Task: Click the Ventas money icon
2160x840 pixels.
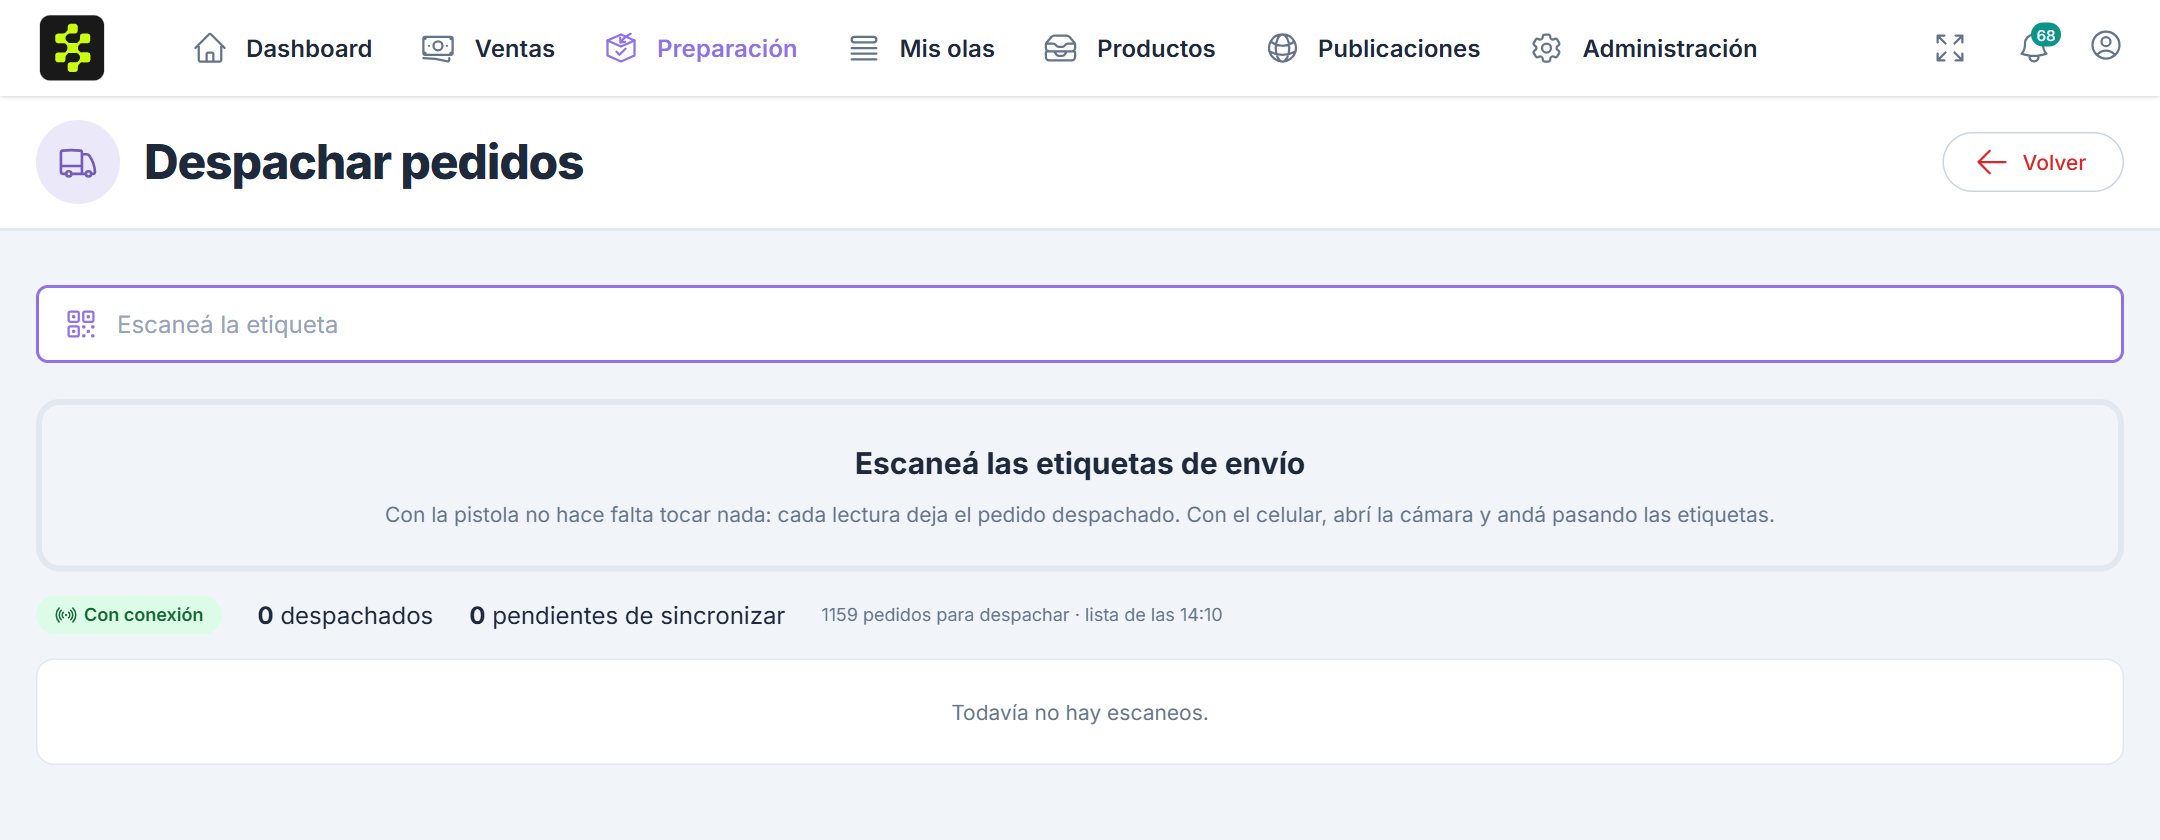Action: tap(437, 48)
